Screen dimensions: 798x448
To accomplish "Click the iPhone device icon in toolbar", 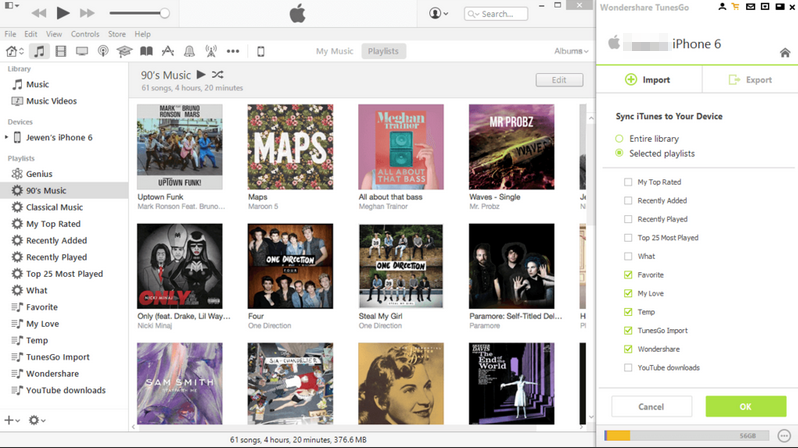I will [261, 51].
